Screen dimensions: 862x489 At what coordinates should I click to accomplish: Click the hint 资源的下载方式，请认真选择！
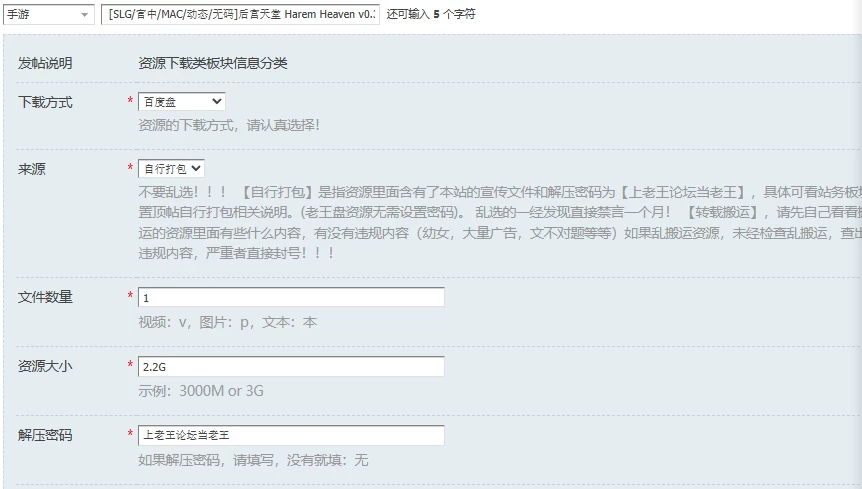229,125
